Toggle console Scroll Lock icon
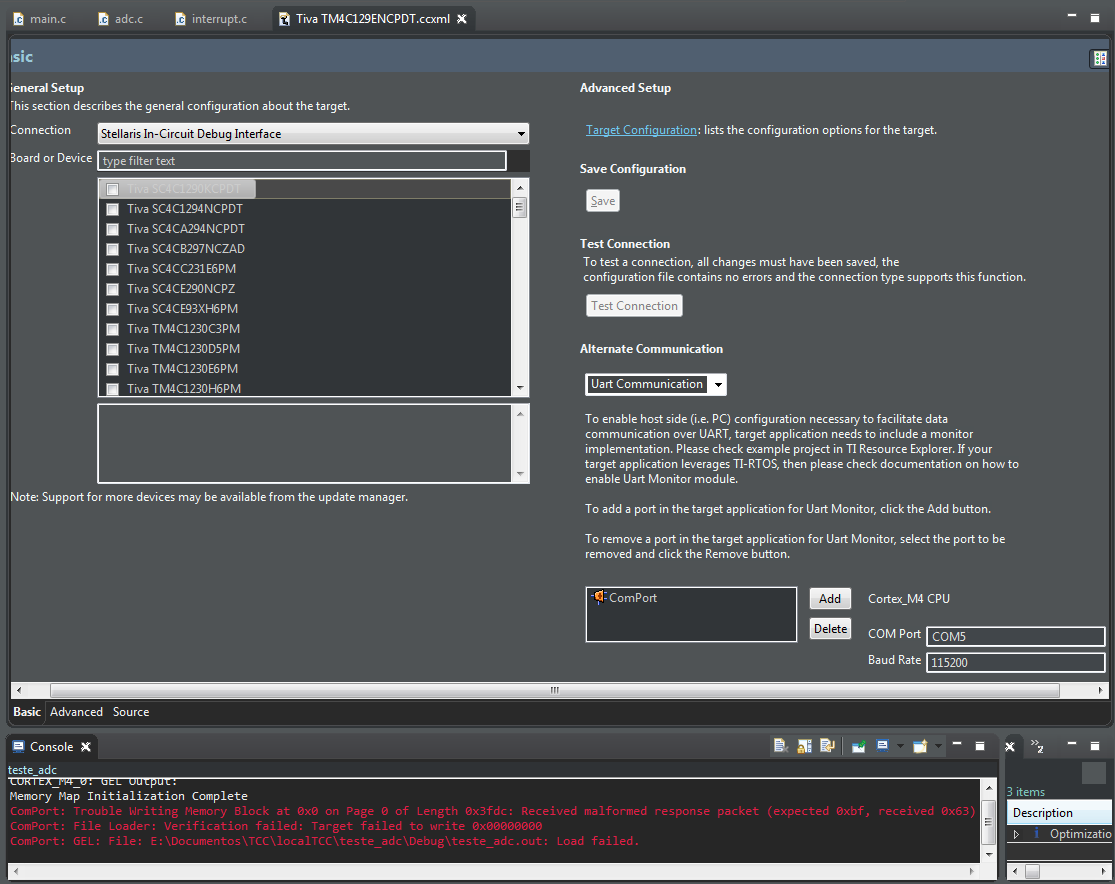This screenshot has width=1115, height=884. click(x=804, y=746)
